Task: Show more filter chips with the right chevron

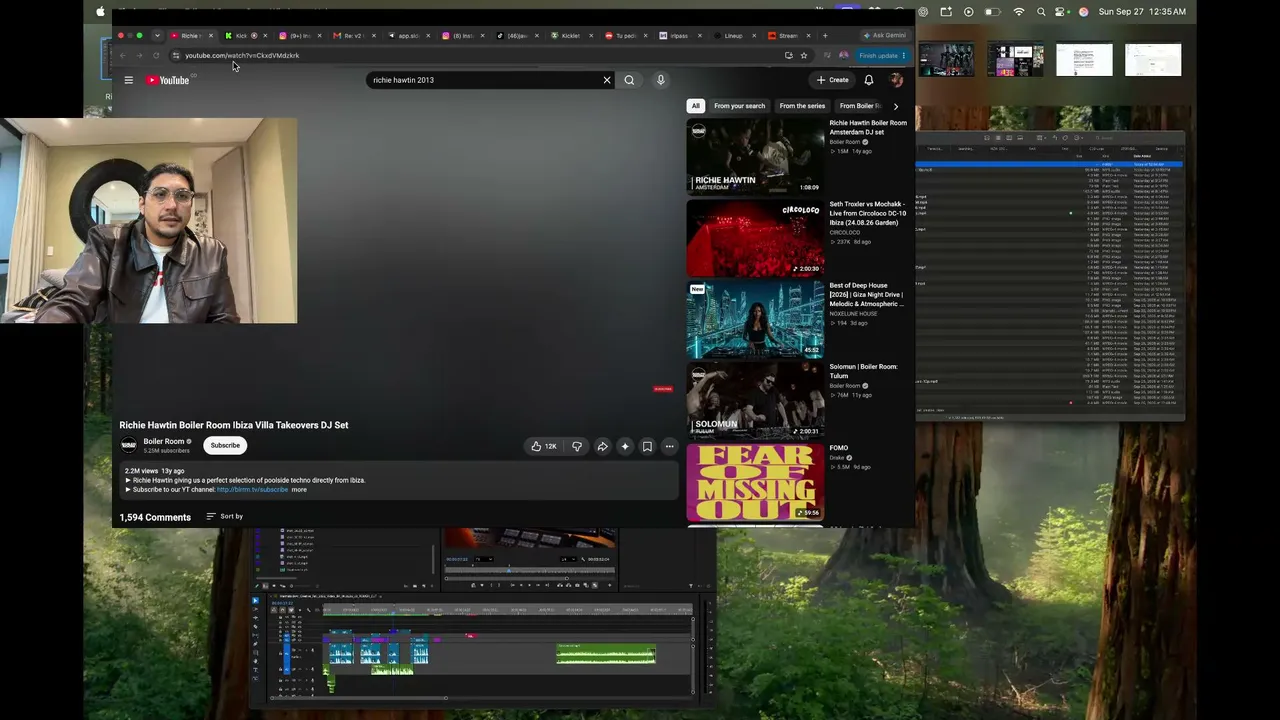Action: pyautogui.click(x=895, y=106)
